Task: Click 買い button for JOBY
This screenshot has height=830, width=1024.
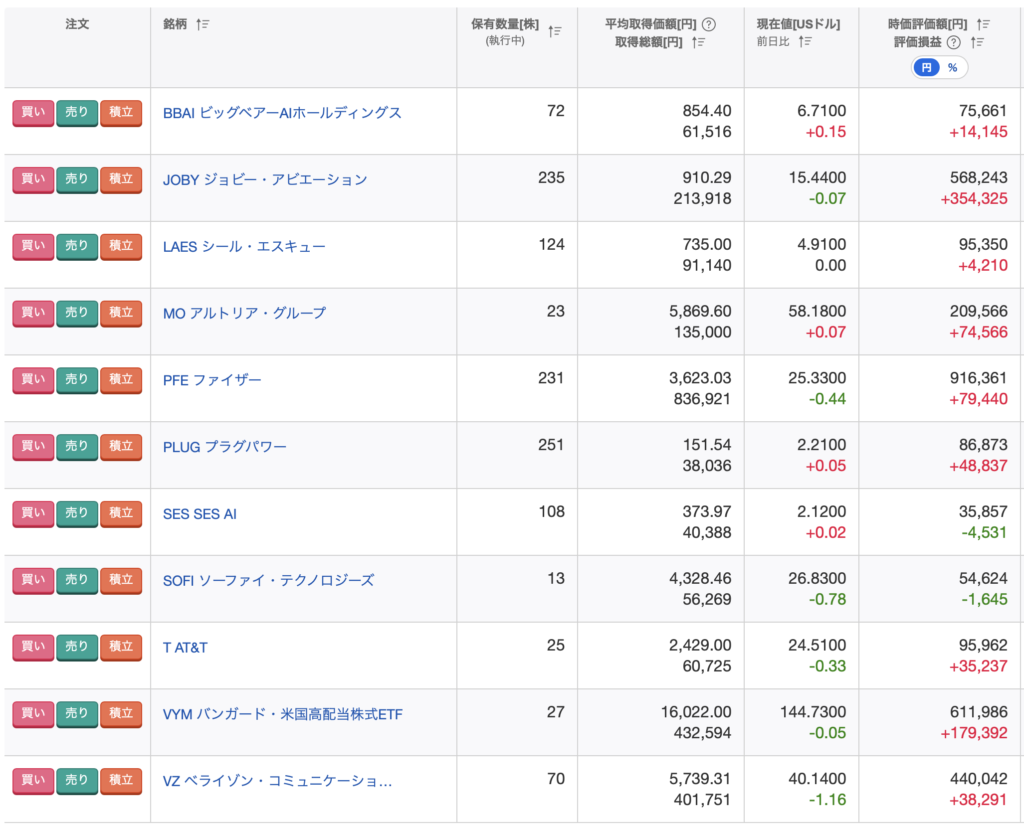Action: [33, 180]
